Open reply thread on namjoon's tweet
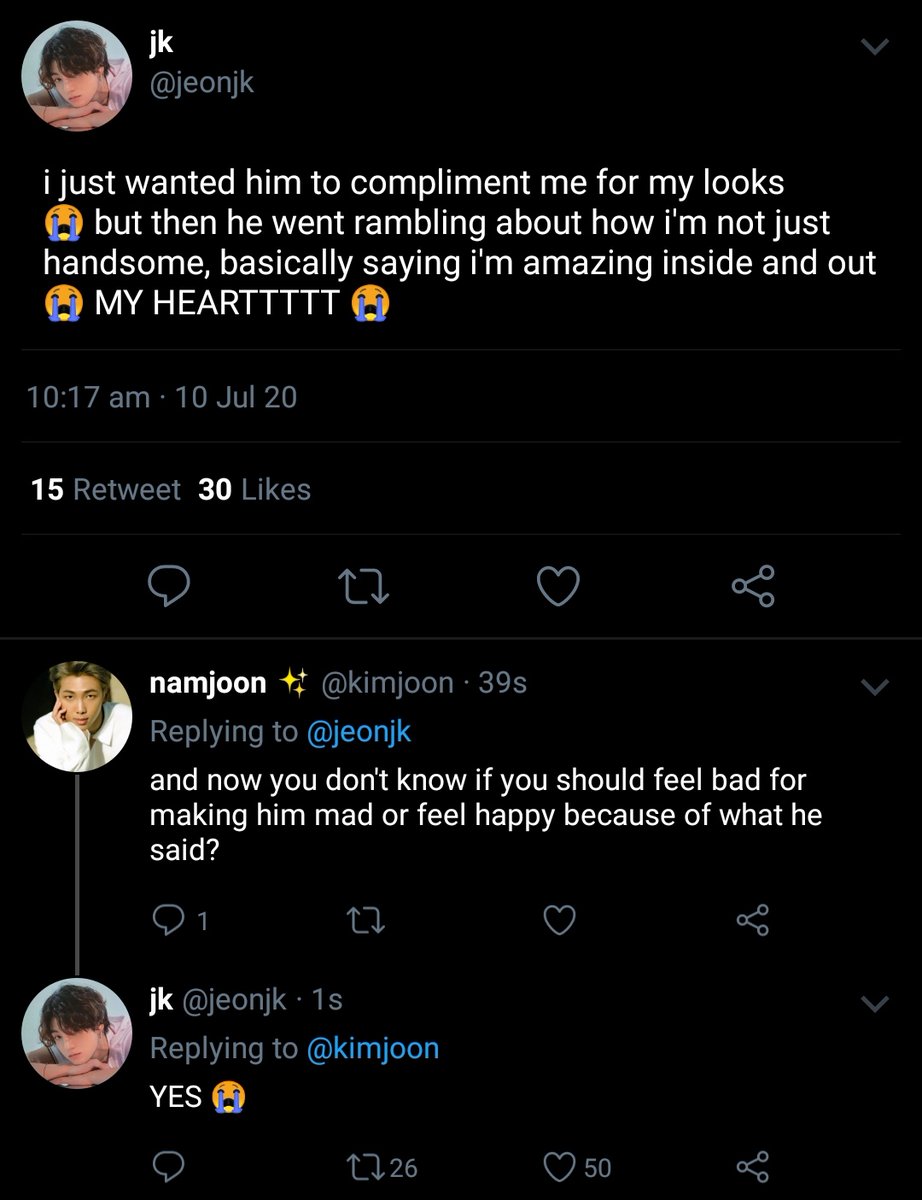Viewport: 922px width, 1200px height. click(x=167, y=920)
